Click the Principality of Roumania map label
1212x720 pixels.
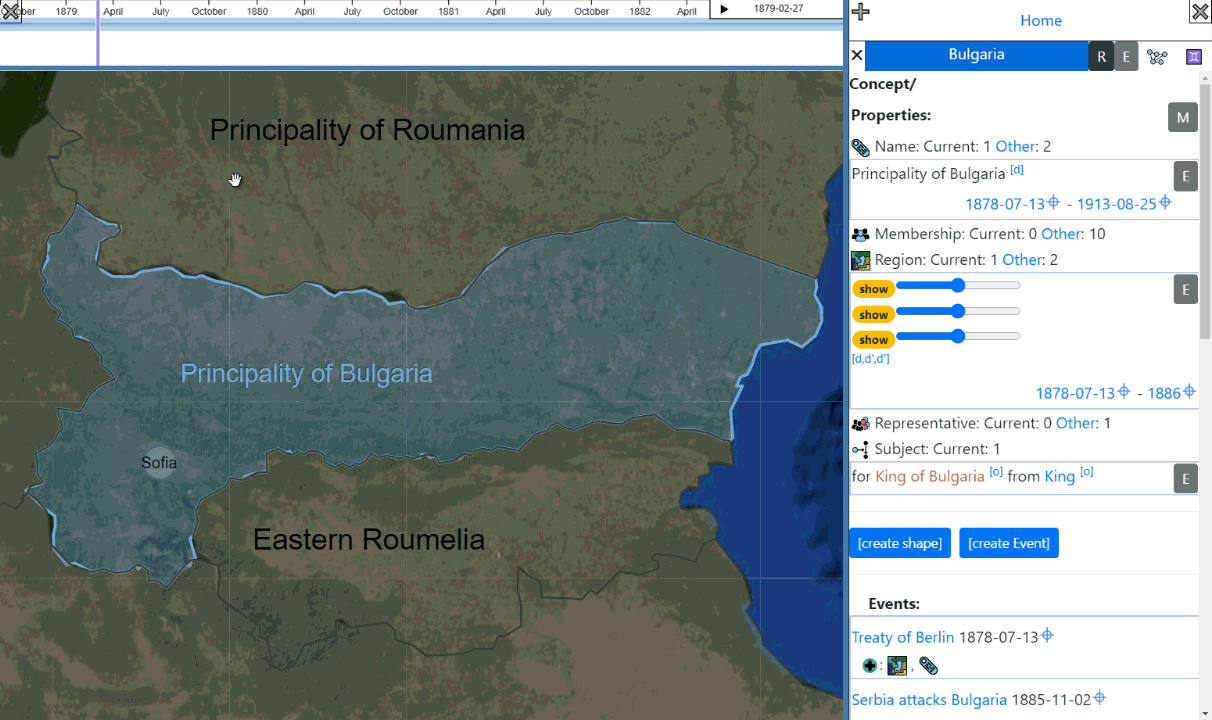[x=367, y=130]
